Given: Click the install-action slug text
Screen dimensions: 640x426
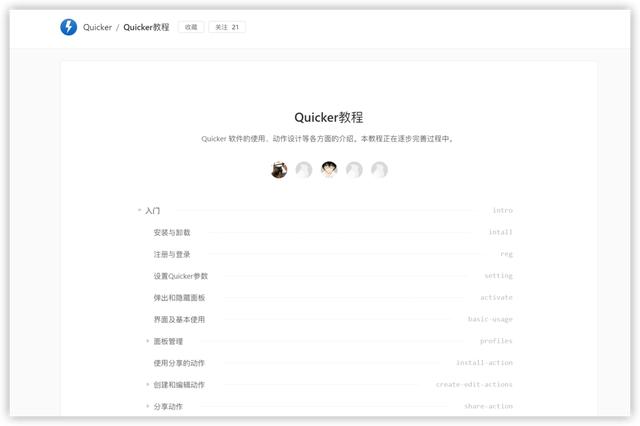Looking at the screenshot, I should pos(484,363).
